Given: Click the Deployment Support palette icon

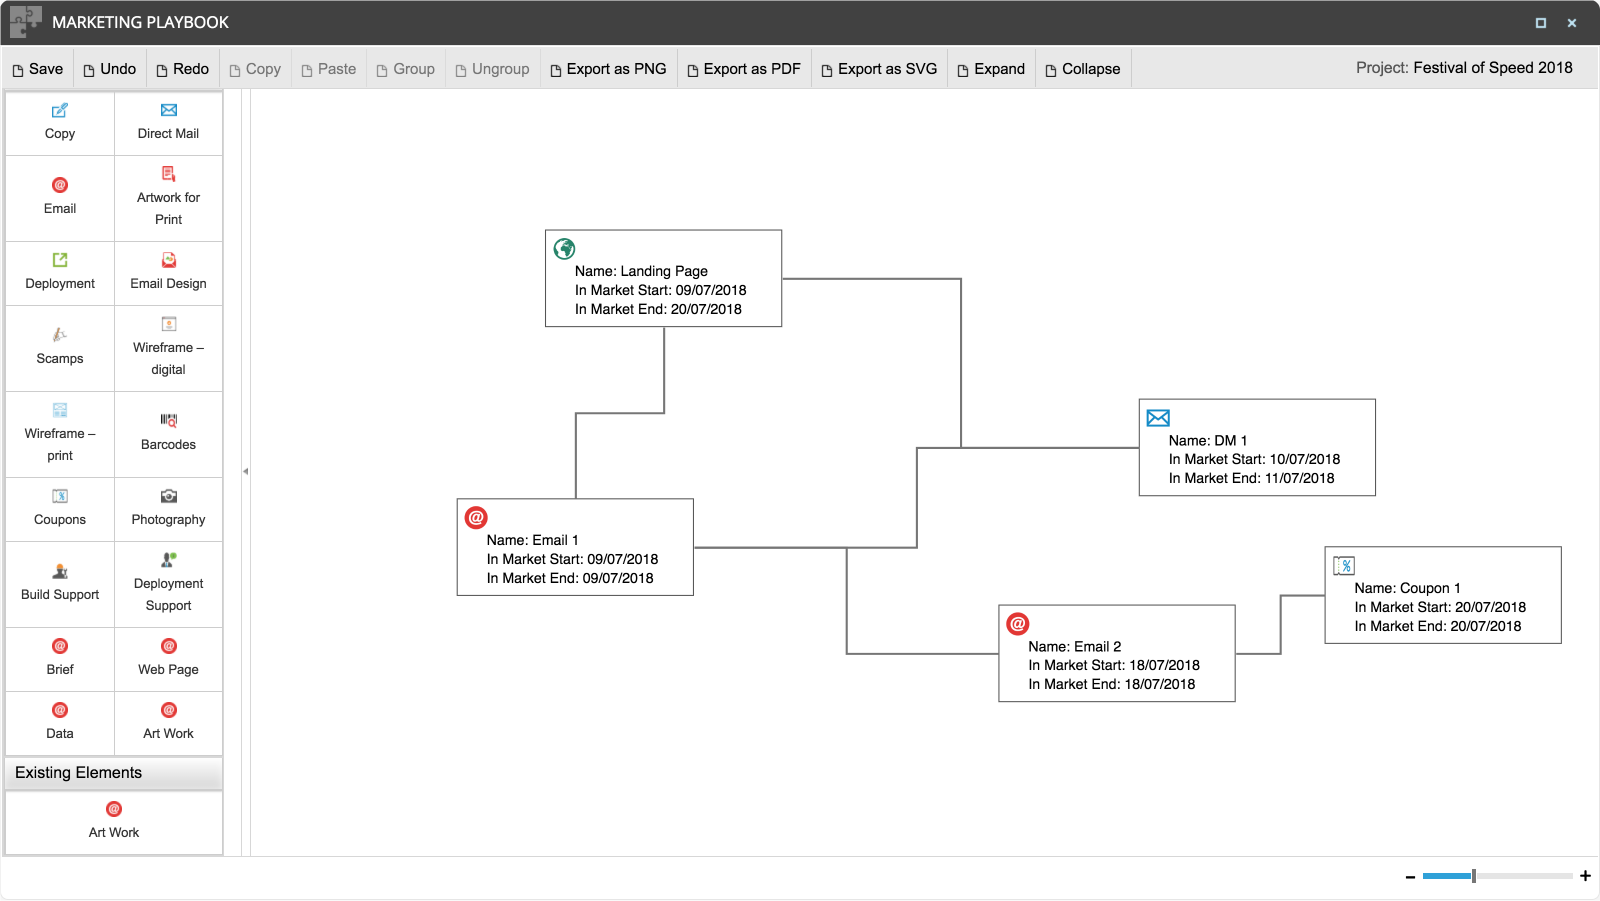Looking at the screenshot, I should (x=168, y=561).
